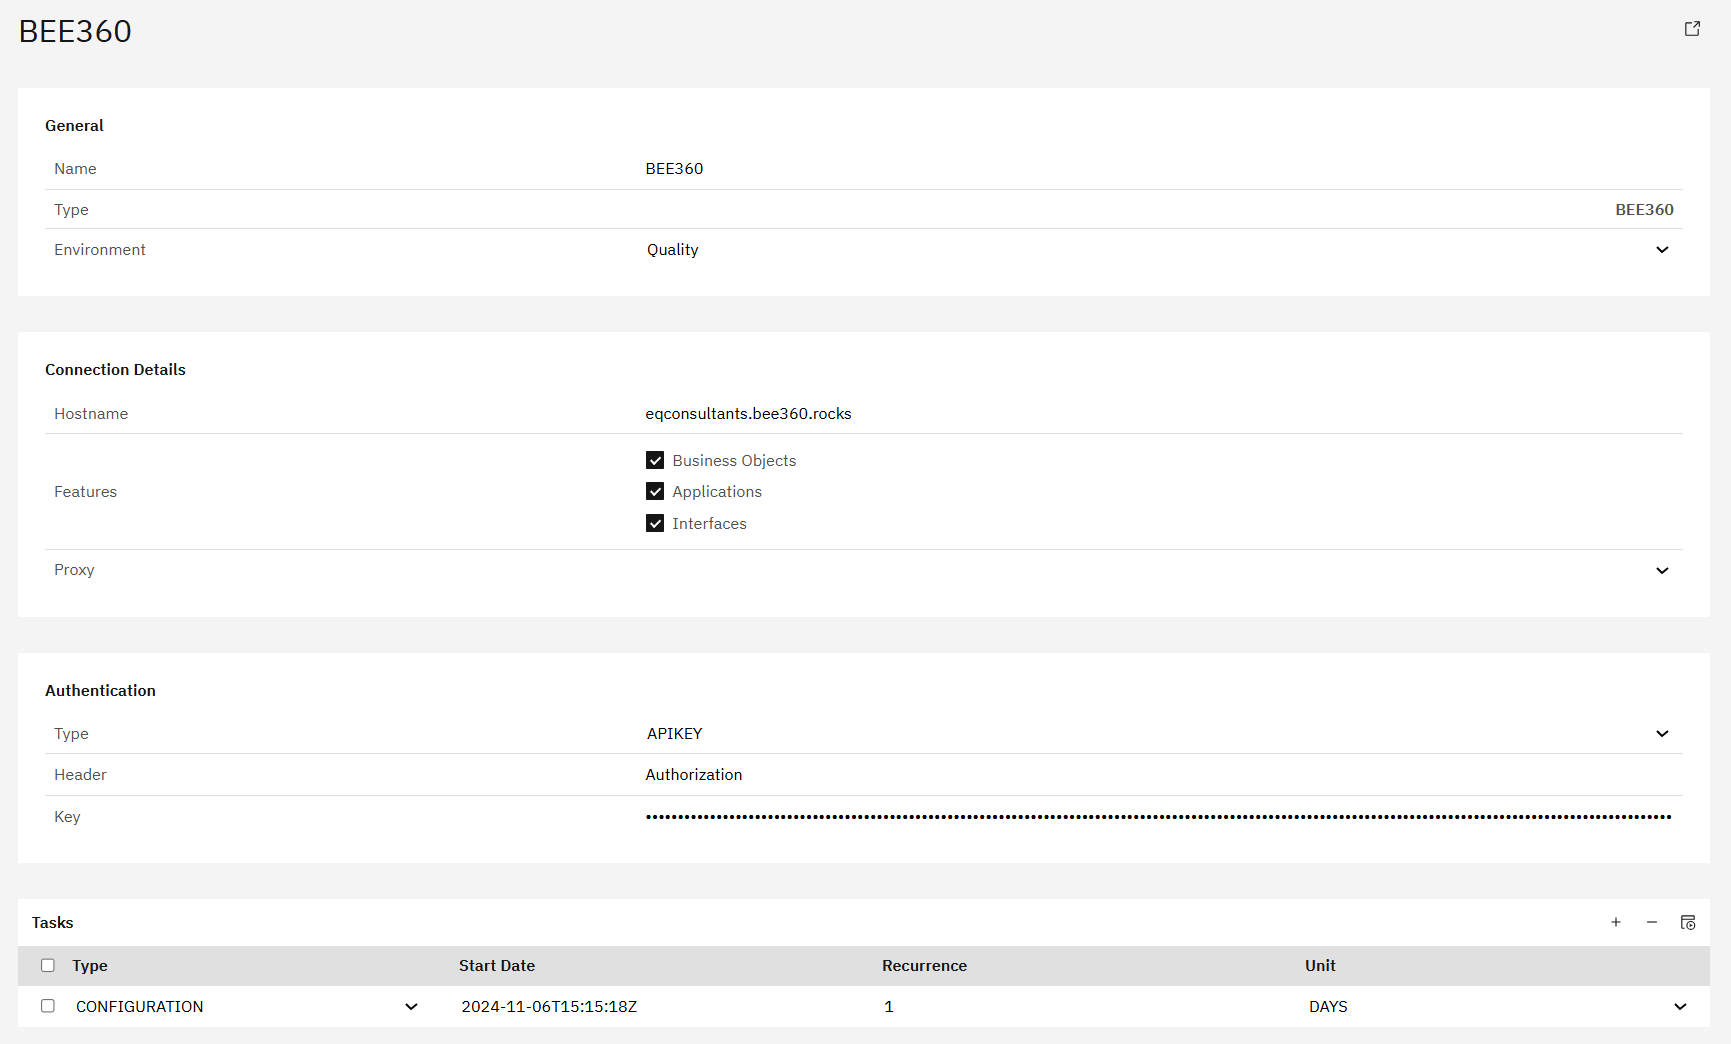Uncheck the Business Objects feature
This screenshot has height=1044, width=1731.
coord(655,460)
